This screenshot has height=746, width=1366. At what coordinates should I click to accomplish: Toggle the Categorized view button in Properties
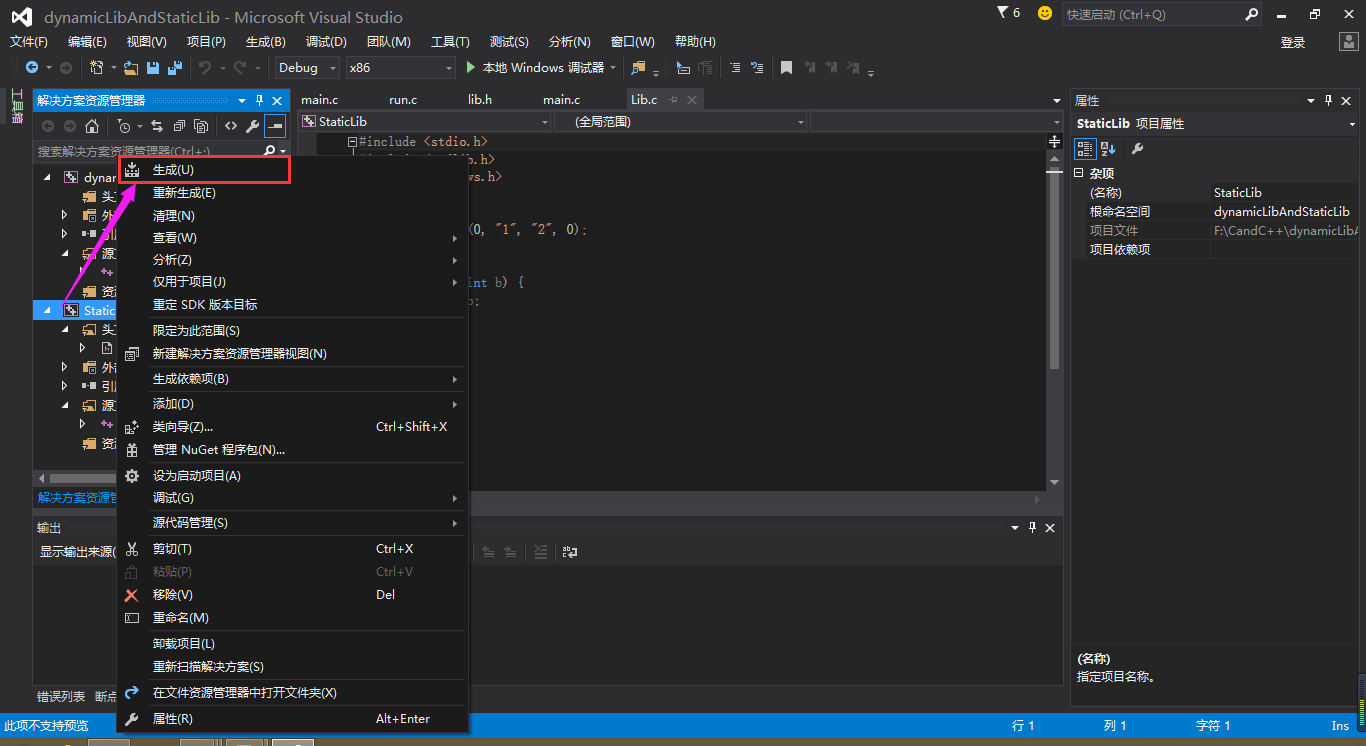tap(1085, 149)
